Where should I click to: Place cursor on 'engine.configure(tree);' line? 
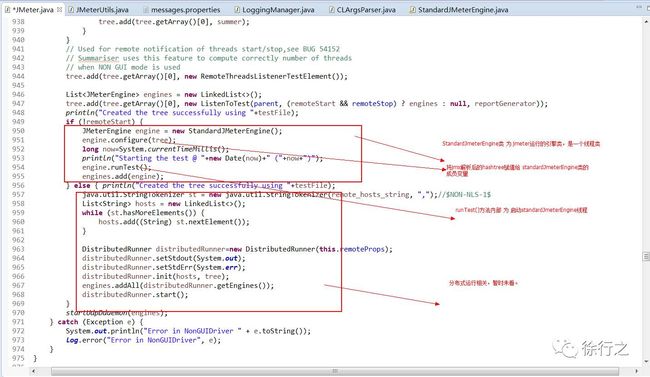pos(129,140)
